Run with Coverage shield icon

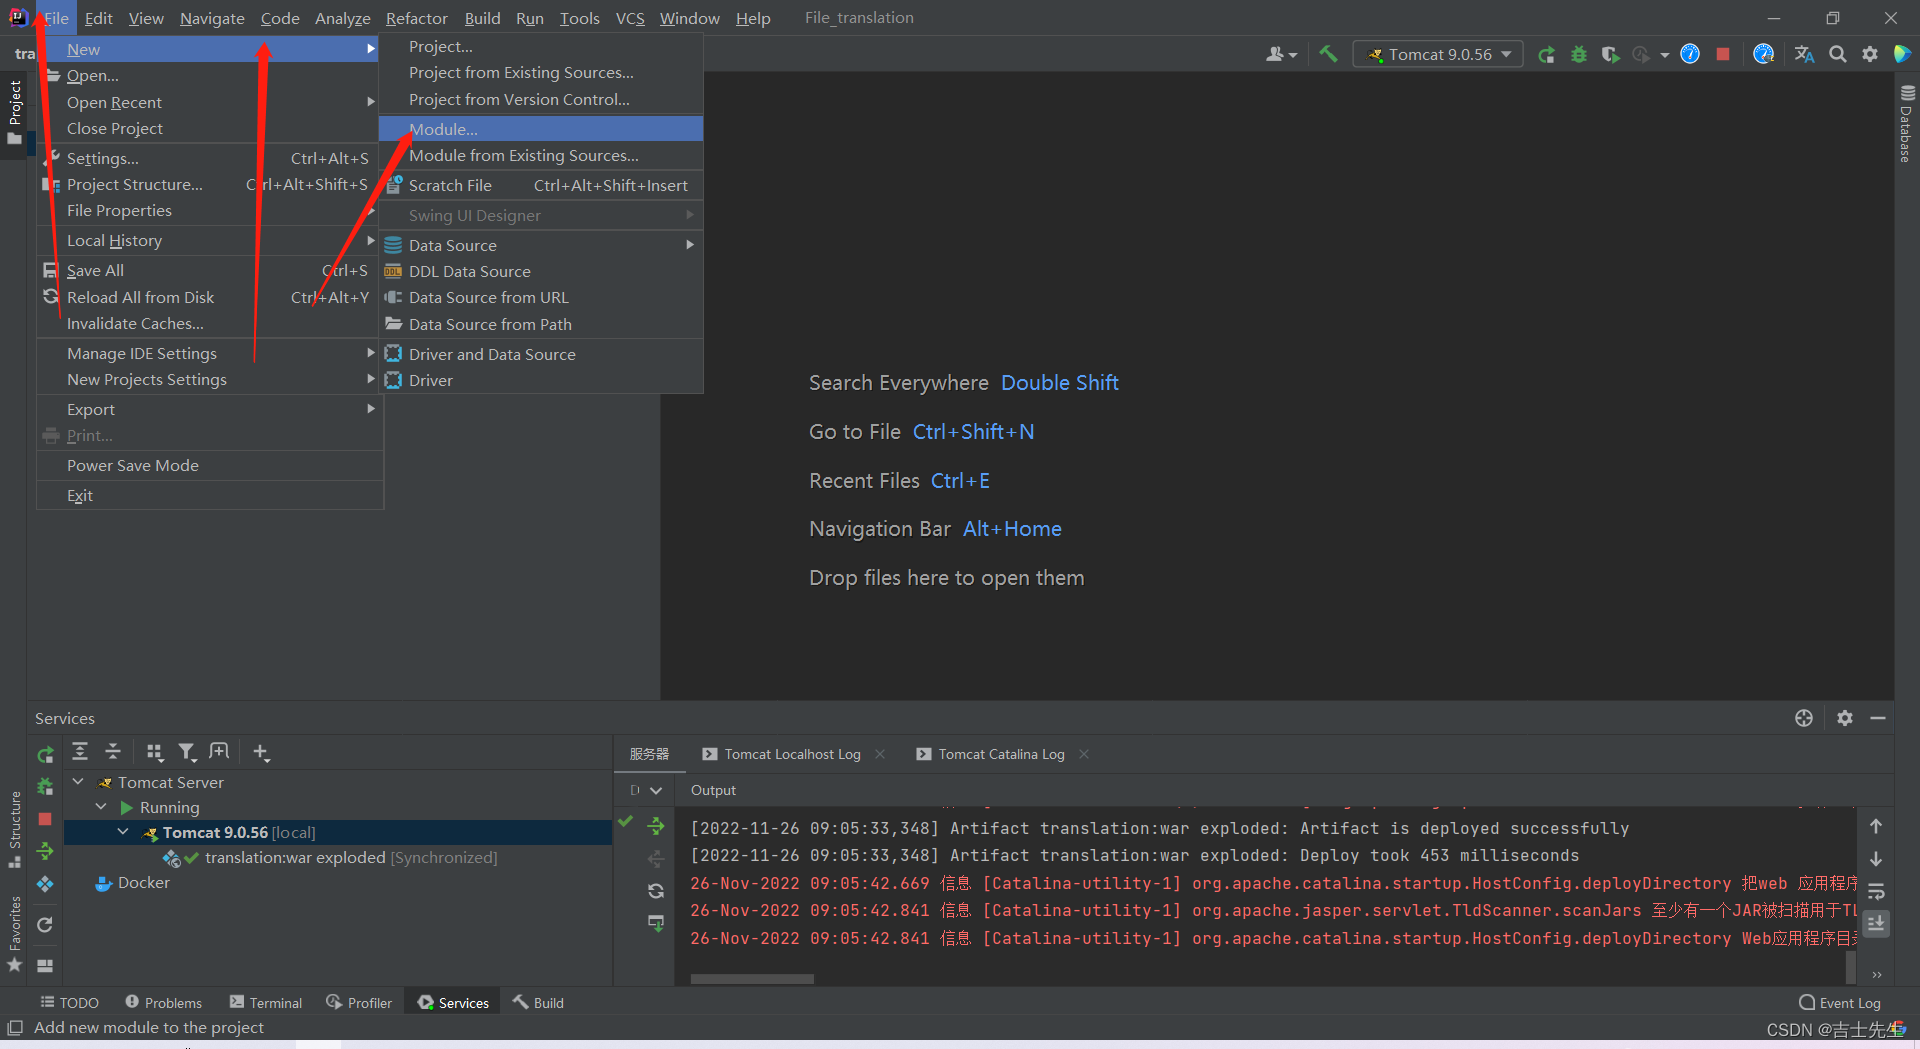(x=1610, y=55)
